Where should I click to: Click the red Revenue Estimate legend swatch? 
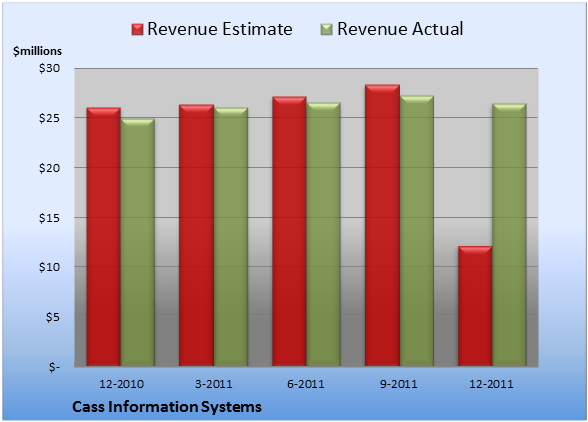[137, 30]
